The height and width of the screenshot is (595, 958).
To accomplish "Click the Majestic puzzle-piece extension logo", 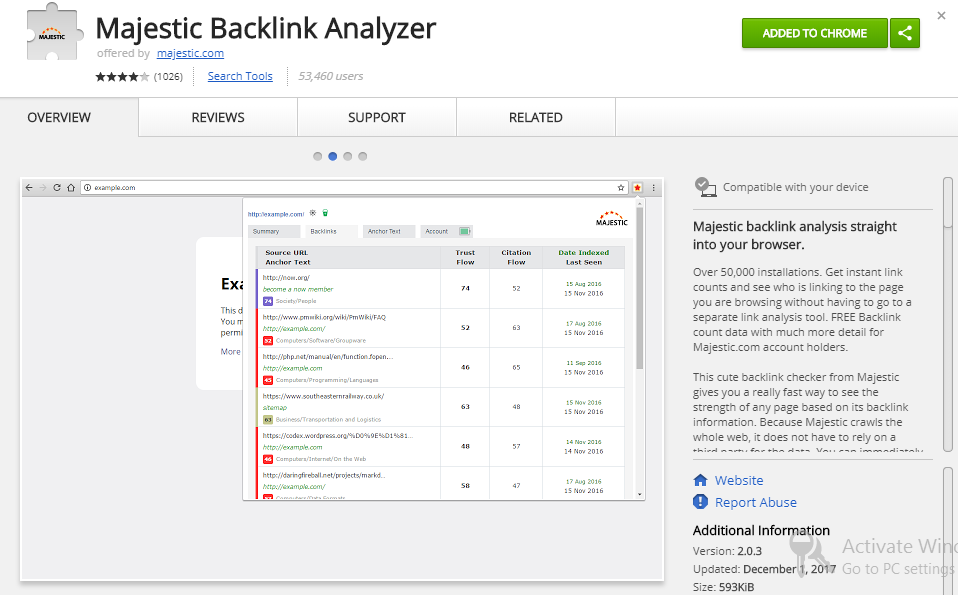I will click(x=54, y=32).
